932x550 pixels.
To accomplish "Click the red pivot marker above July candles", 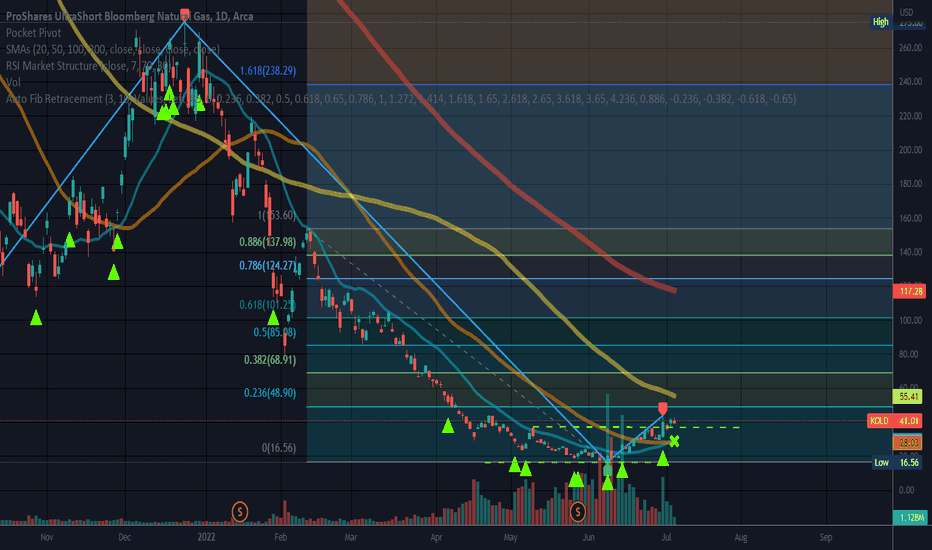I will pos(663,408).
